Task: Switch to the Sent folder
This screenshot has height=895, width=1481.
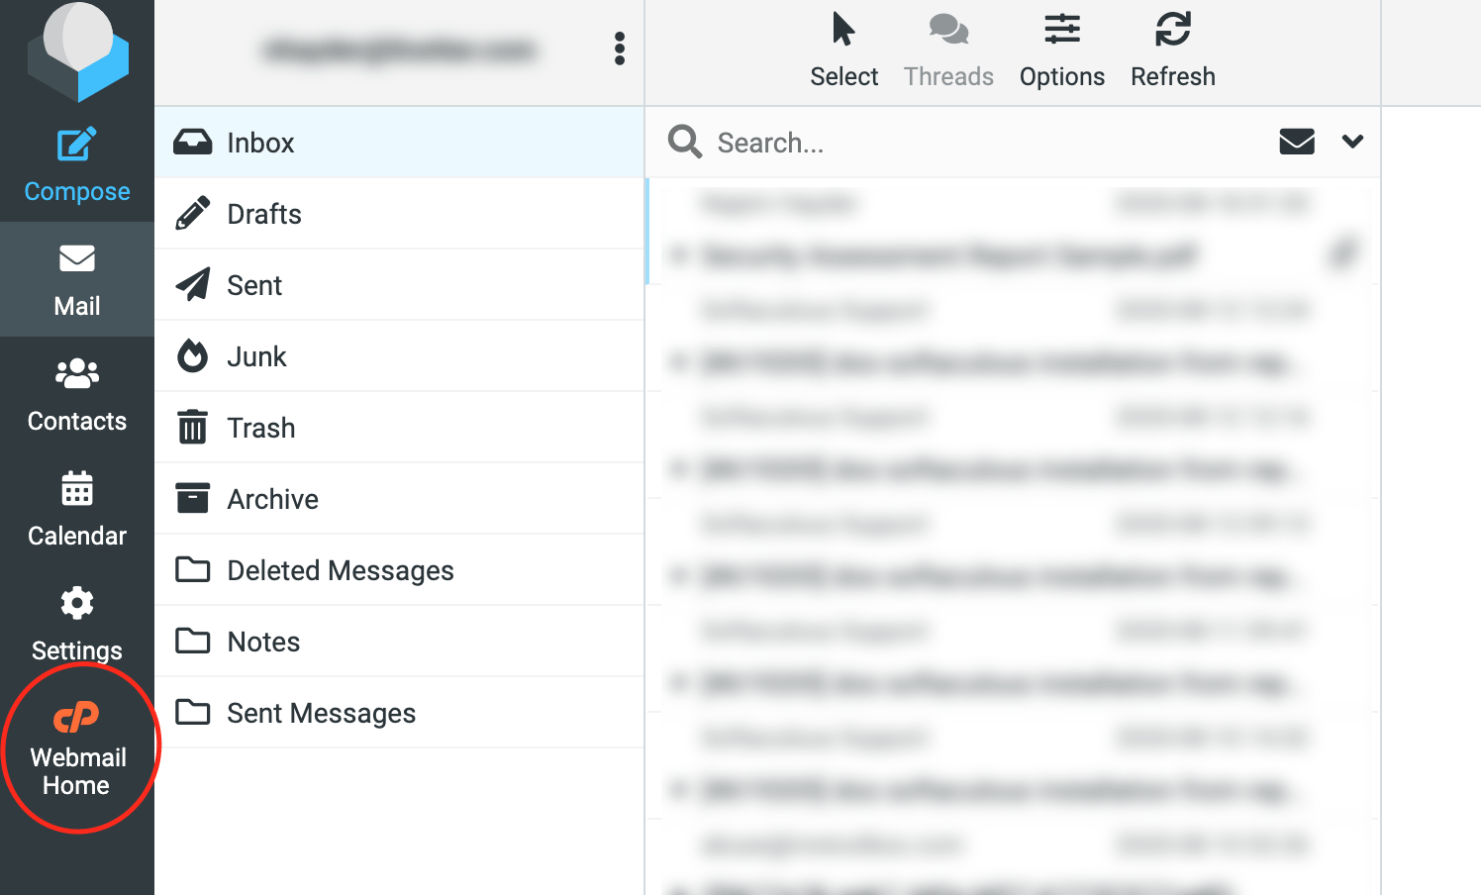Action: (x=254, y=285)
